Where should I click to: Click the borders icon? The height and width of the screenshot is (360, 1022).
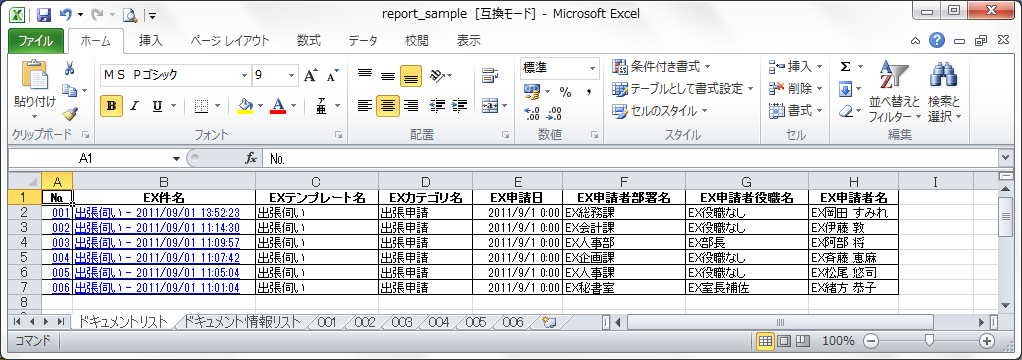point(202,106)
